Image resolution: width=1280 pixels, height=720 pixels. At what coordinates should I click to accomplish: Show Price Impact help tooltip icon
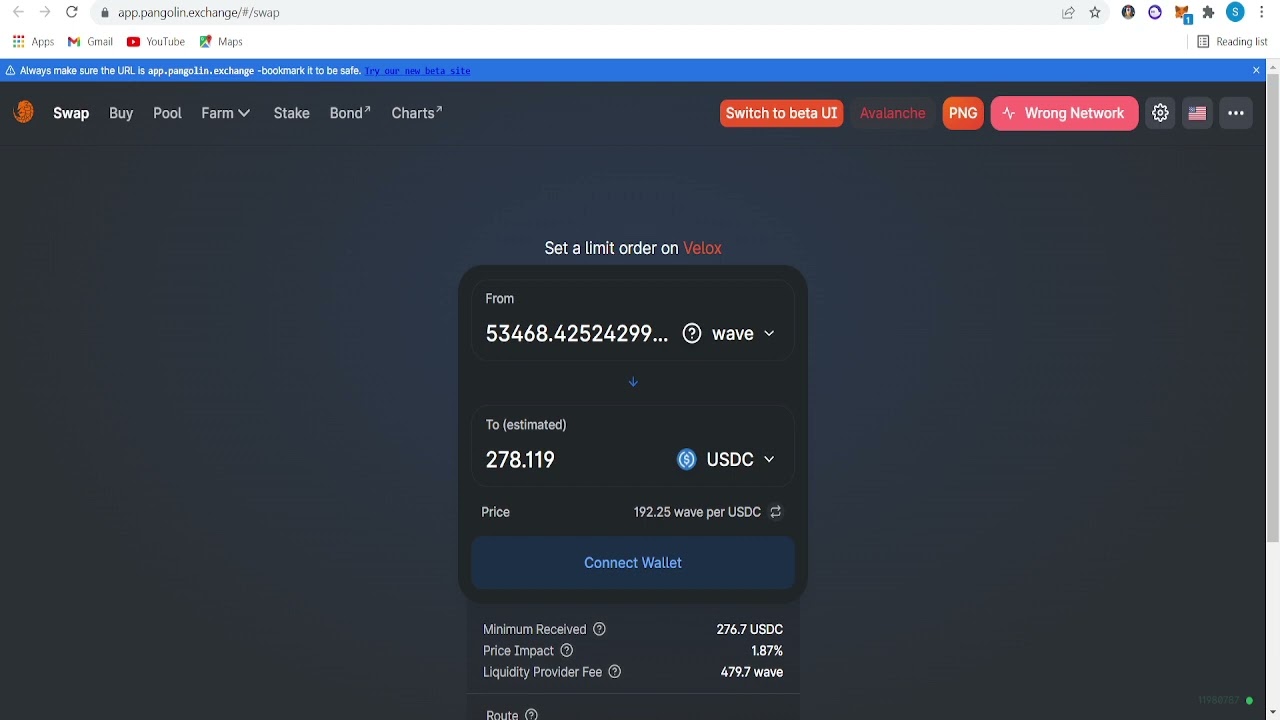pyautogui.click(x=567, y=650)
